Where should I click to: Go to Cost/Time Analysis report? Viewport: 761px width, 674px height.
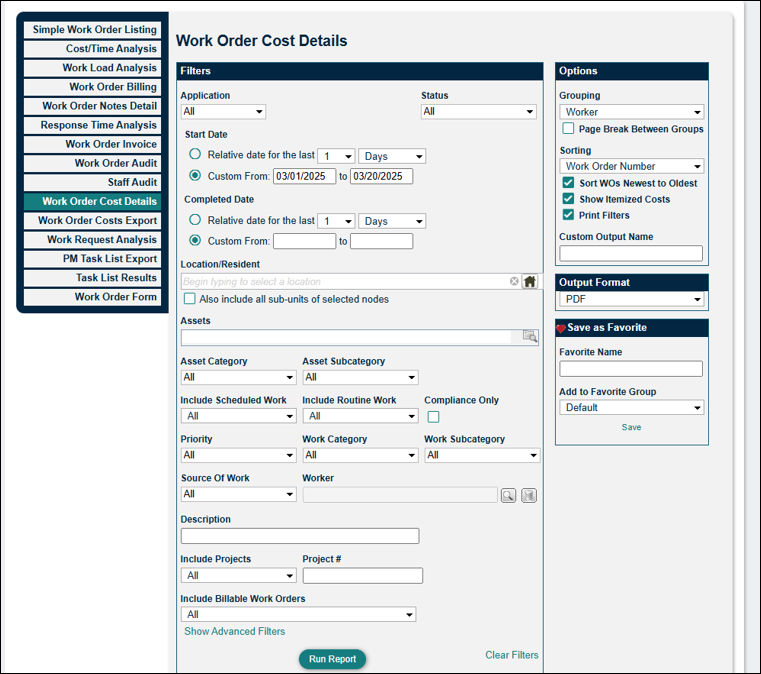pos(92,49)
